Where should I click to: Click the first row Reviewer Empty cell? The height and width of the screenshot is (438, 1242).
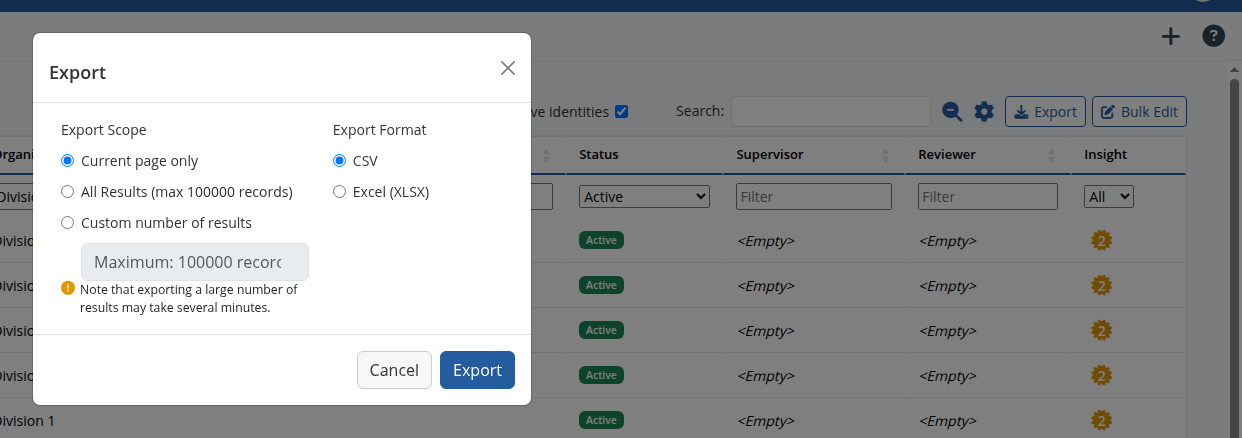[947, 241]
